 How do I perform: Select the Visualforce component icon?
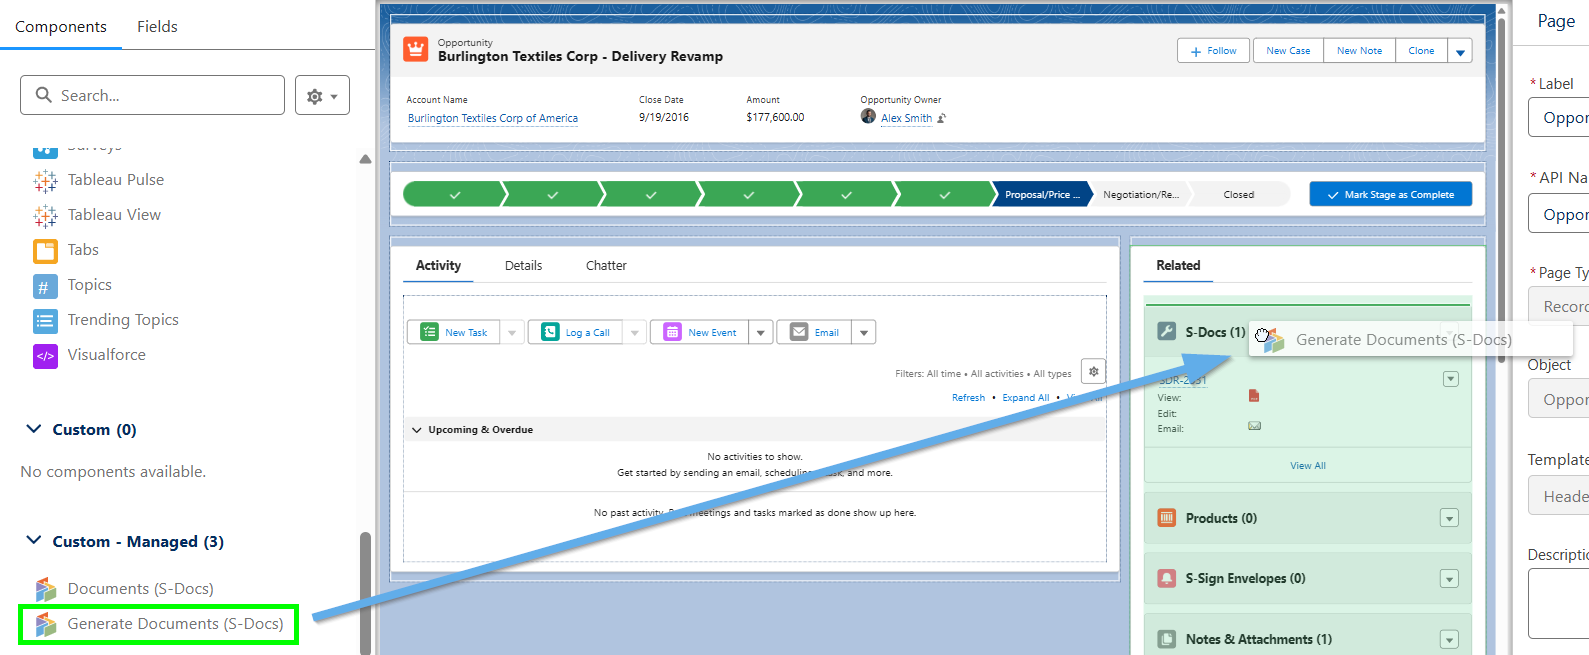coord(45,356)
